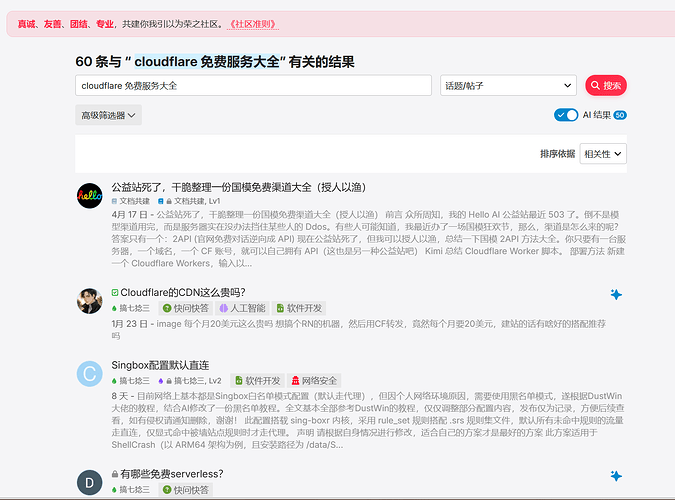Click the excerpt starting 8 天 - 目前网络上
Screen dimensions: 675x500
(367, 420)
